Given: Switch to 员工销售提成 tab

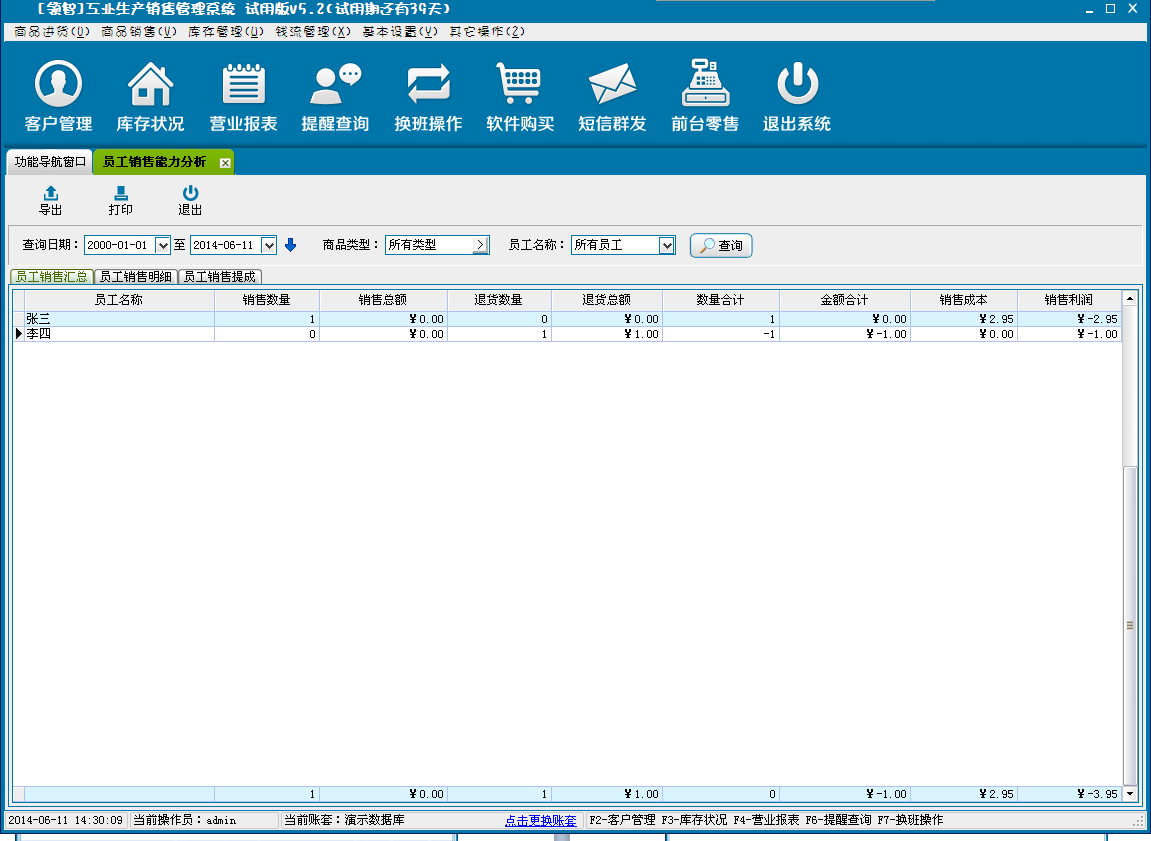Looking at the screenshot, I should (219, 277).
